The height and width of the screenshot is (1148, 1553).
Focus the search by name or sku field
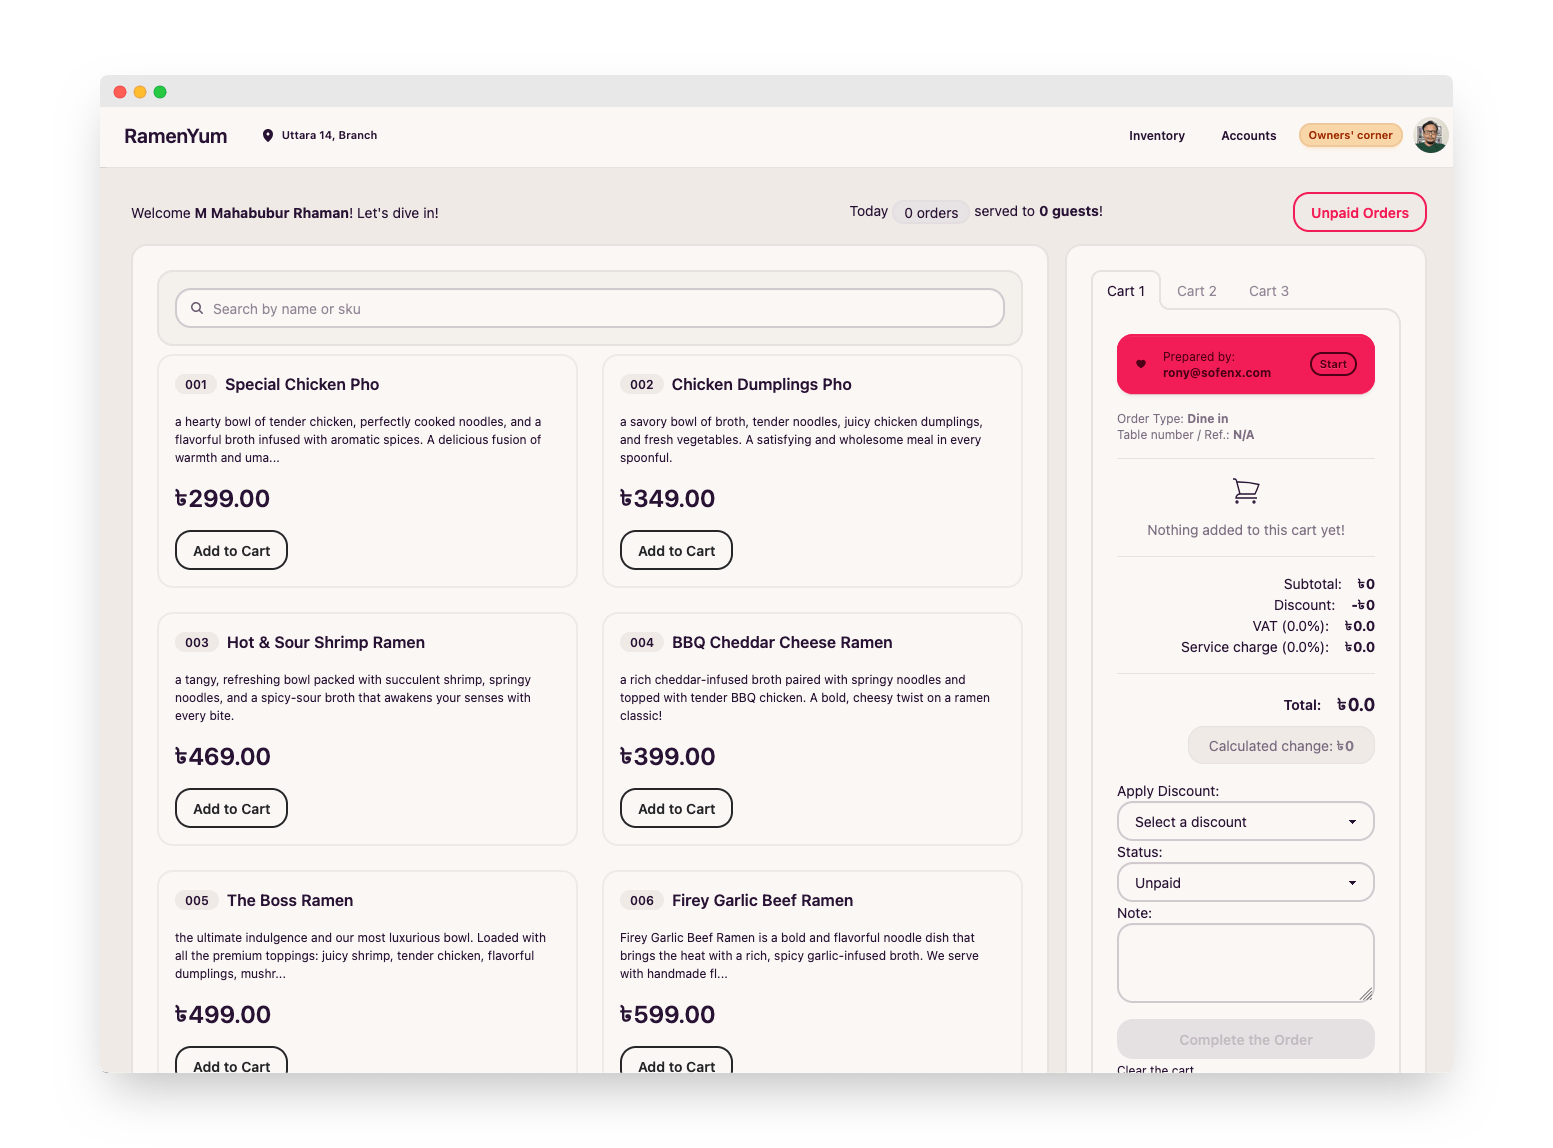590,308
